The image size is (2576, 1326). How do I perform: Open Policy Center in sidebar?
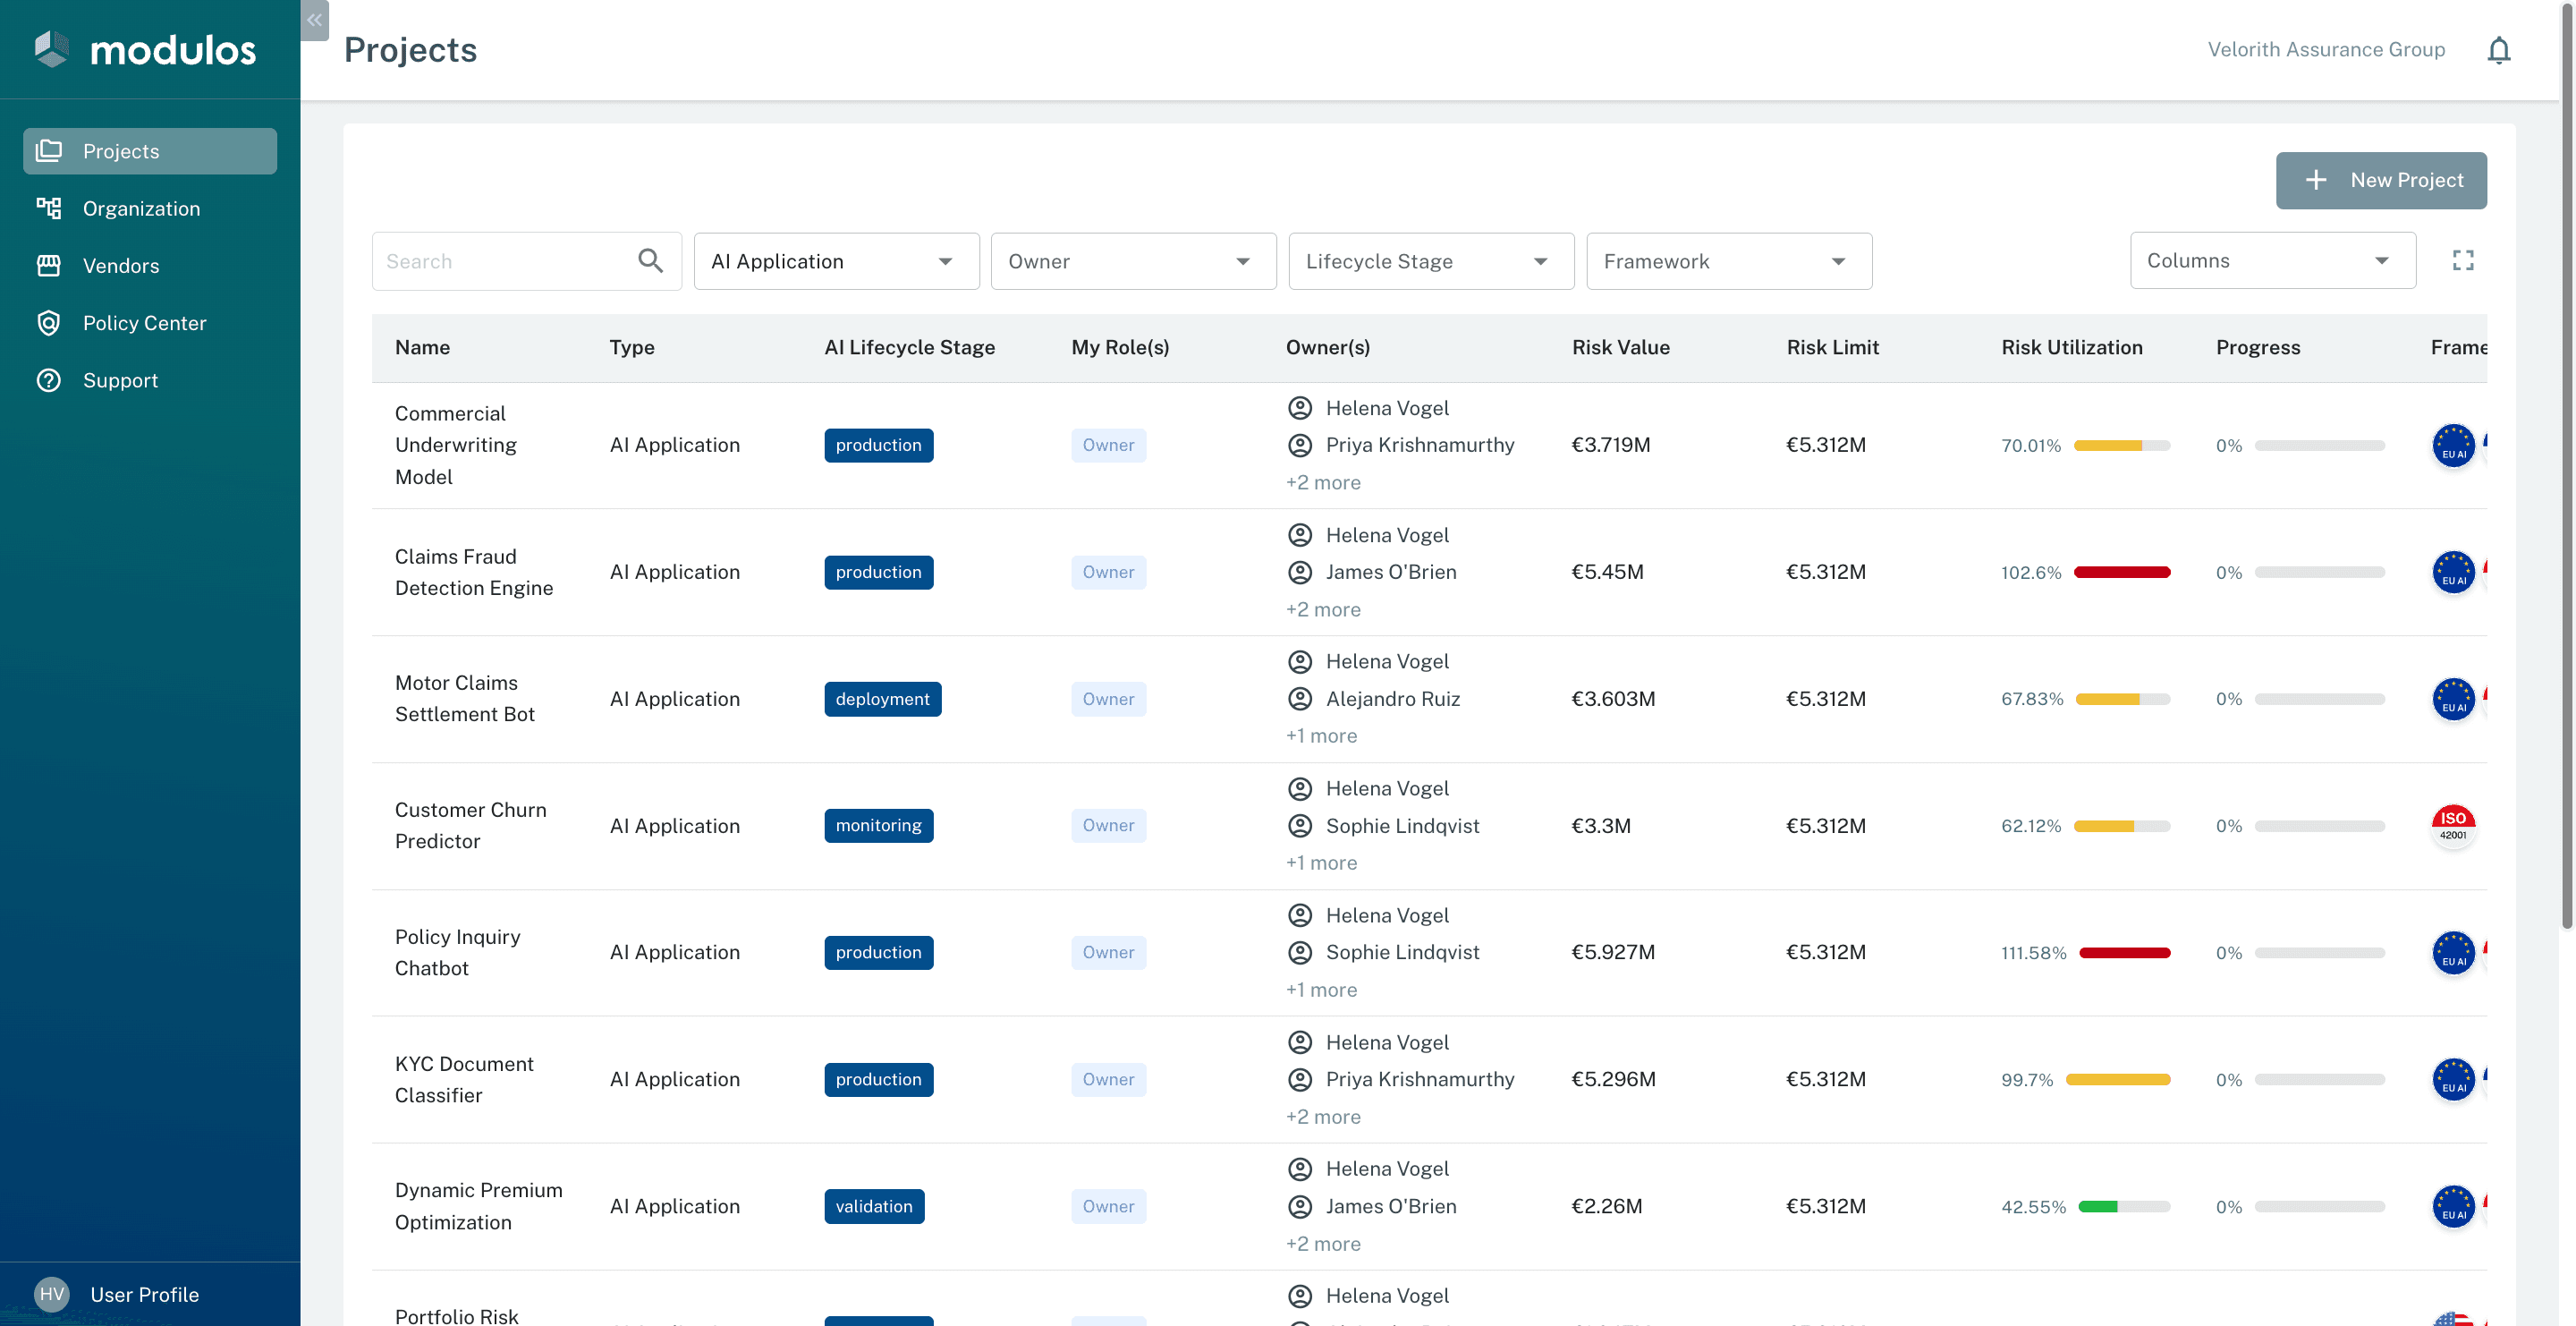150,323
